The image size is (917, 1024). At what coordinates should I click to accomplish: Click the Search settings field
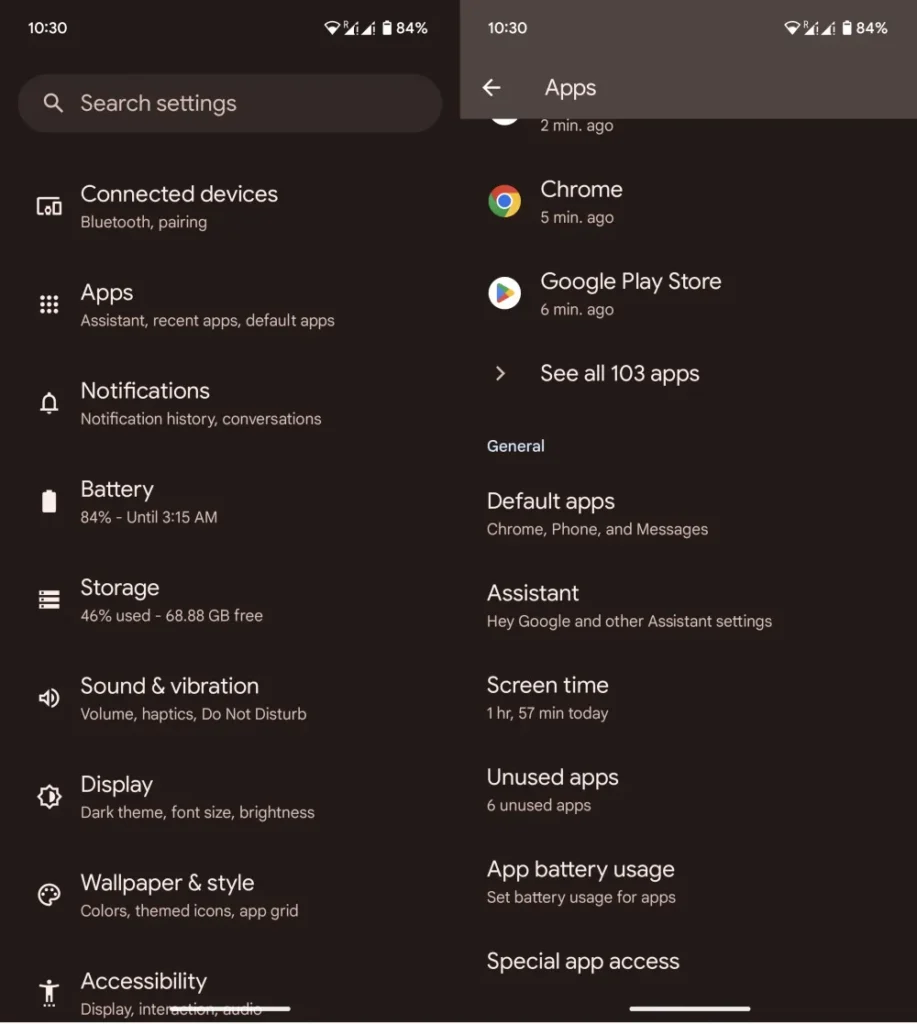click(x=230, y=103)
